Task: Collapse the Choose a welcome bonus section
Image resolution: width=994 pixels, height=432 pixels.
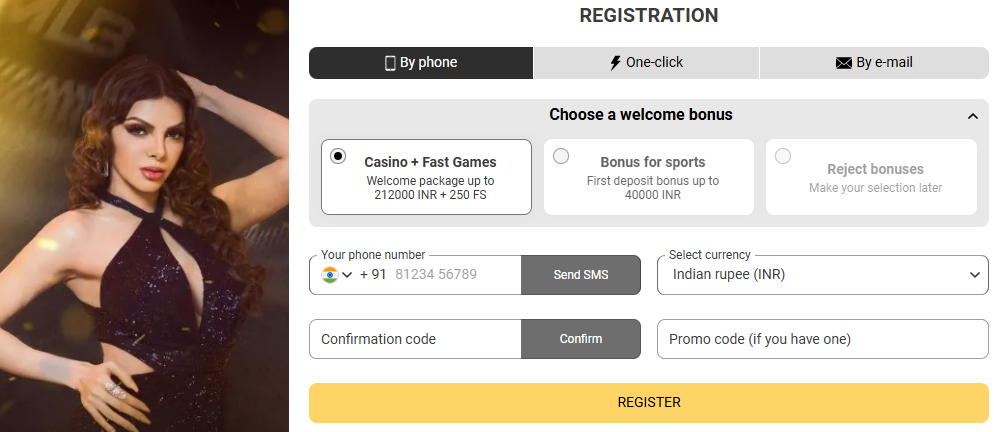Action: (973, 116)
